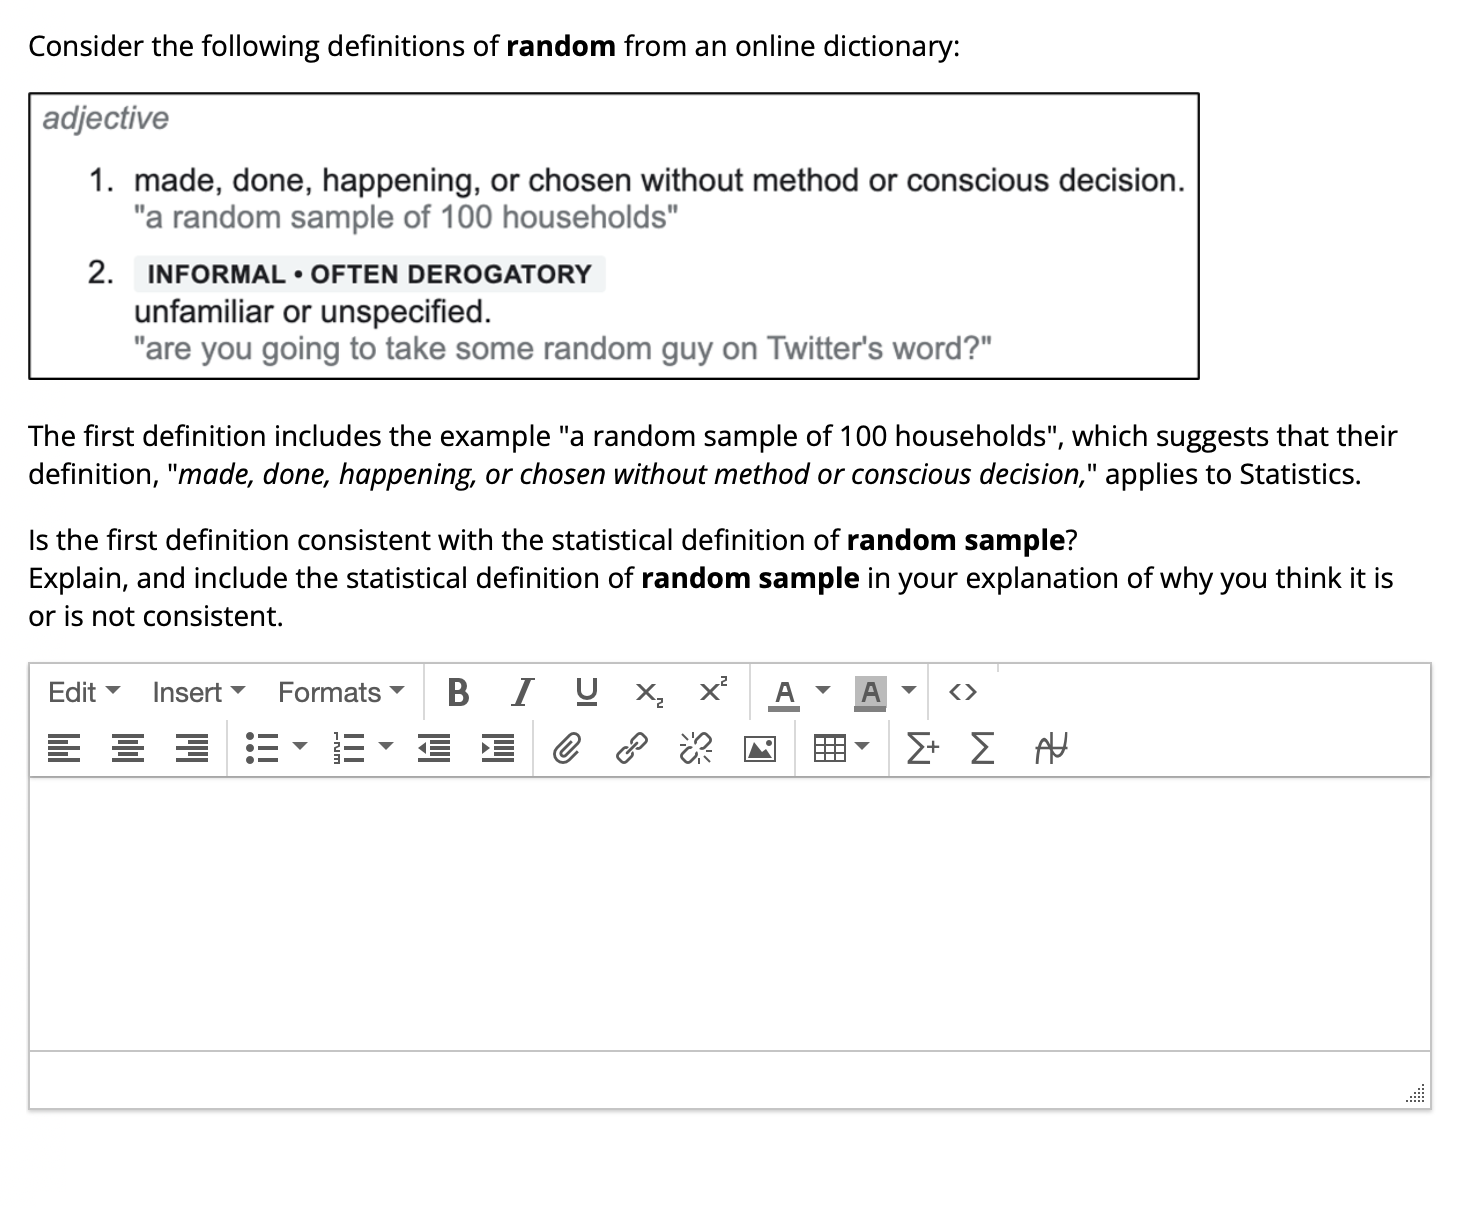The width and height of the screenshot is (1468, 1208).
Task: Align text to the center
Action: [x=127, y=748]
